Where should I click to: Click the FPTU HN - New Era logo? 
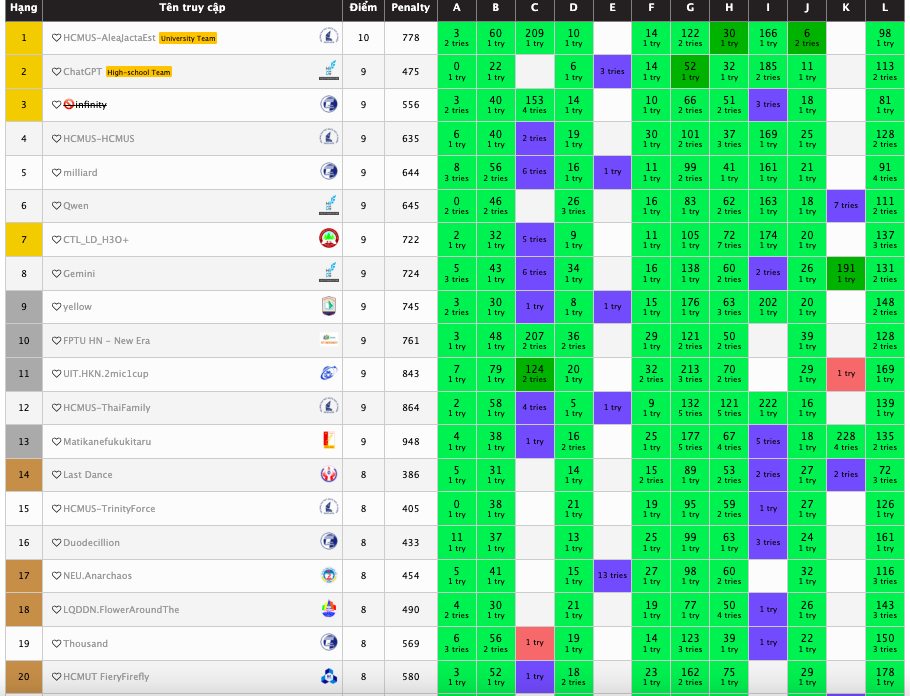tap(328, 340)
